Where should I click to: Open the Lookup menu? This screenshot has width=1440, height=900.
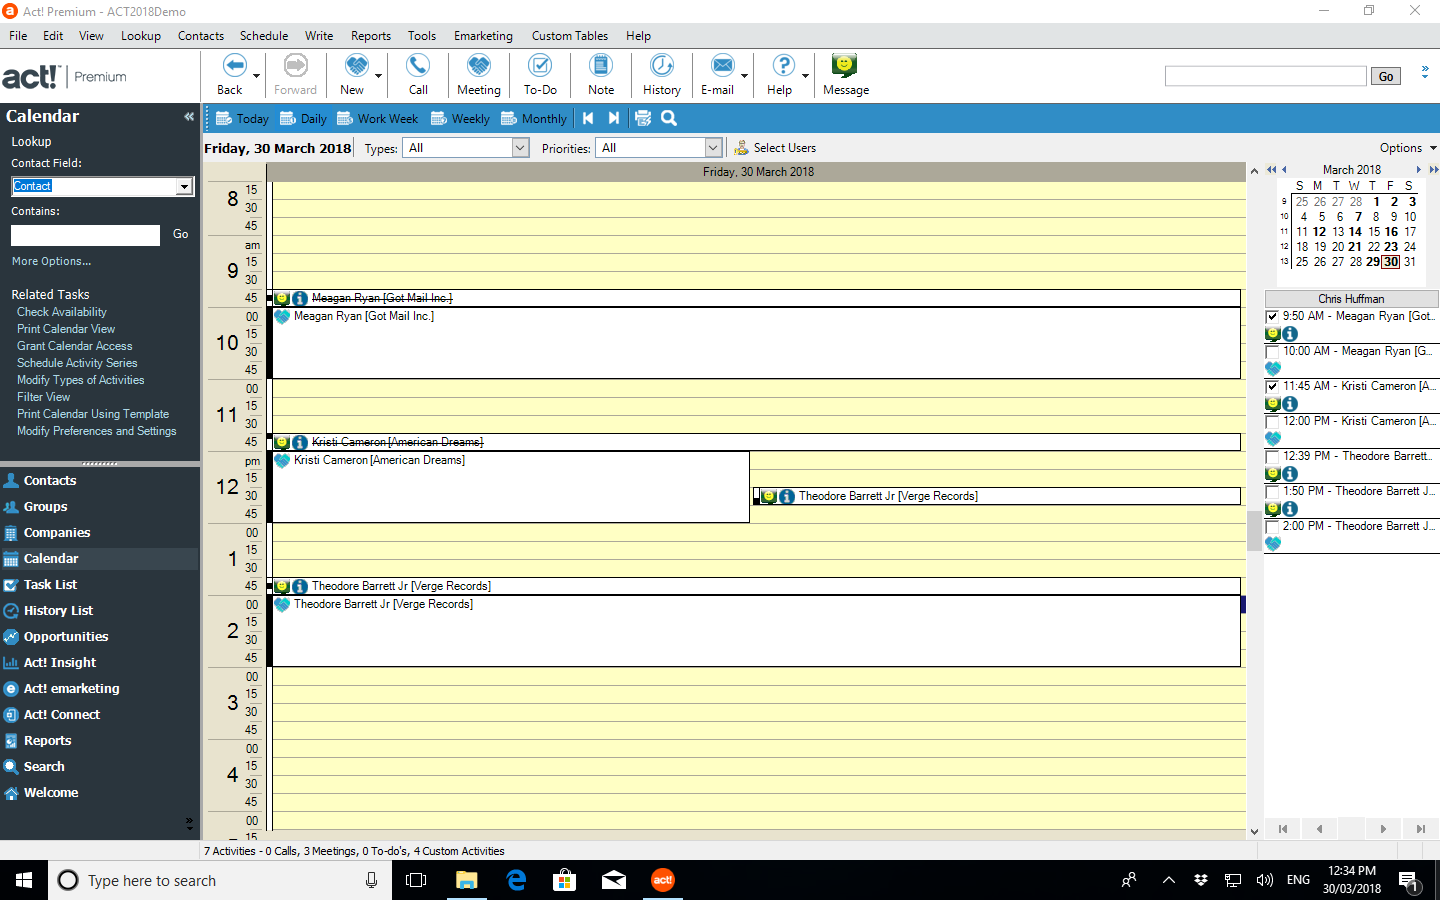141,36
